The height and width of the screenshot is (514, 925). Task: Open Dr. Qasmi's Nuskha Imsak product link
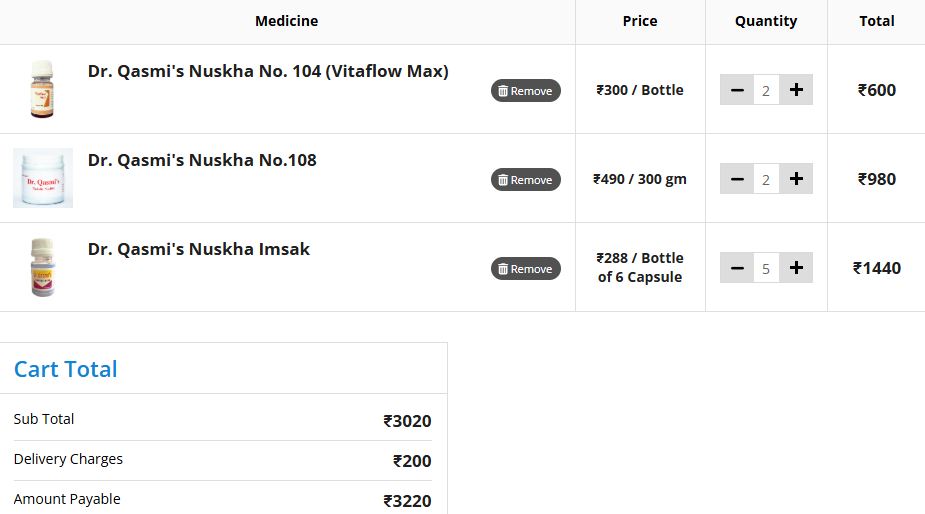(199, 250)
